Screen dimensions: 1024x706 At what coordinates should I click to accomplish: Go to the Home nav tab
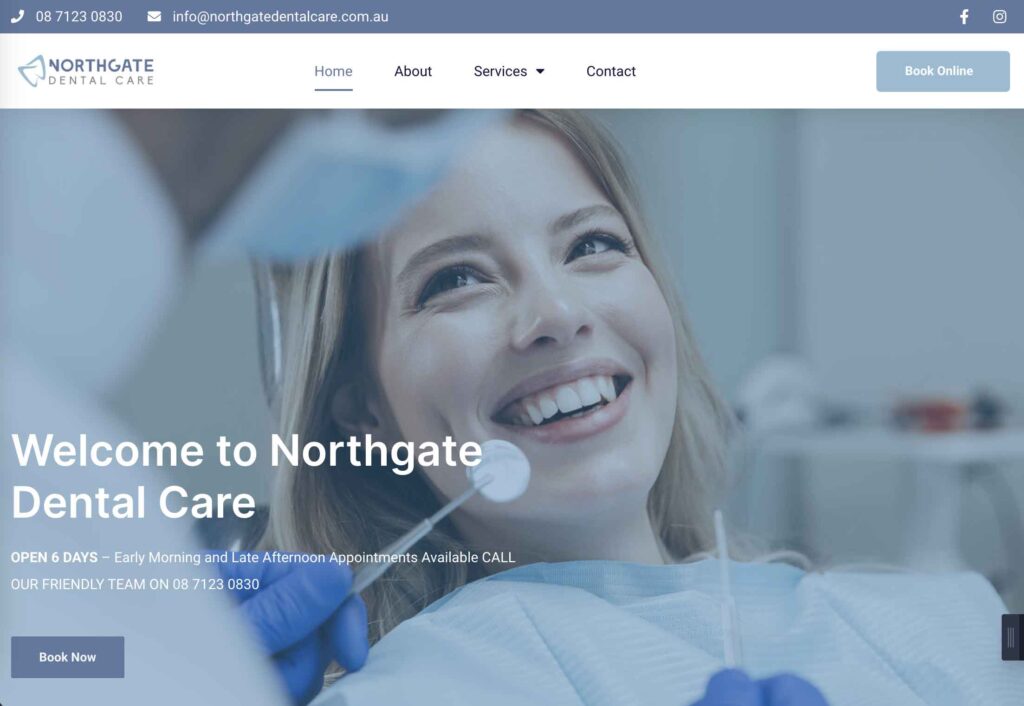coord(333,71)
